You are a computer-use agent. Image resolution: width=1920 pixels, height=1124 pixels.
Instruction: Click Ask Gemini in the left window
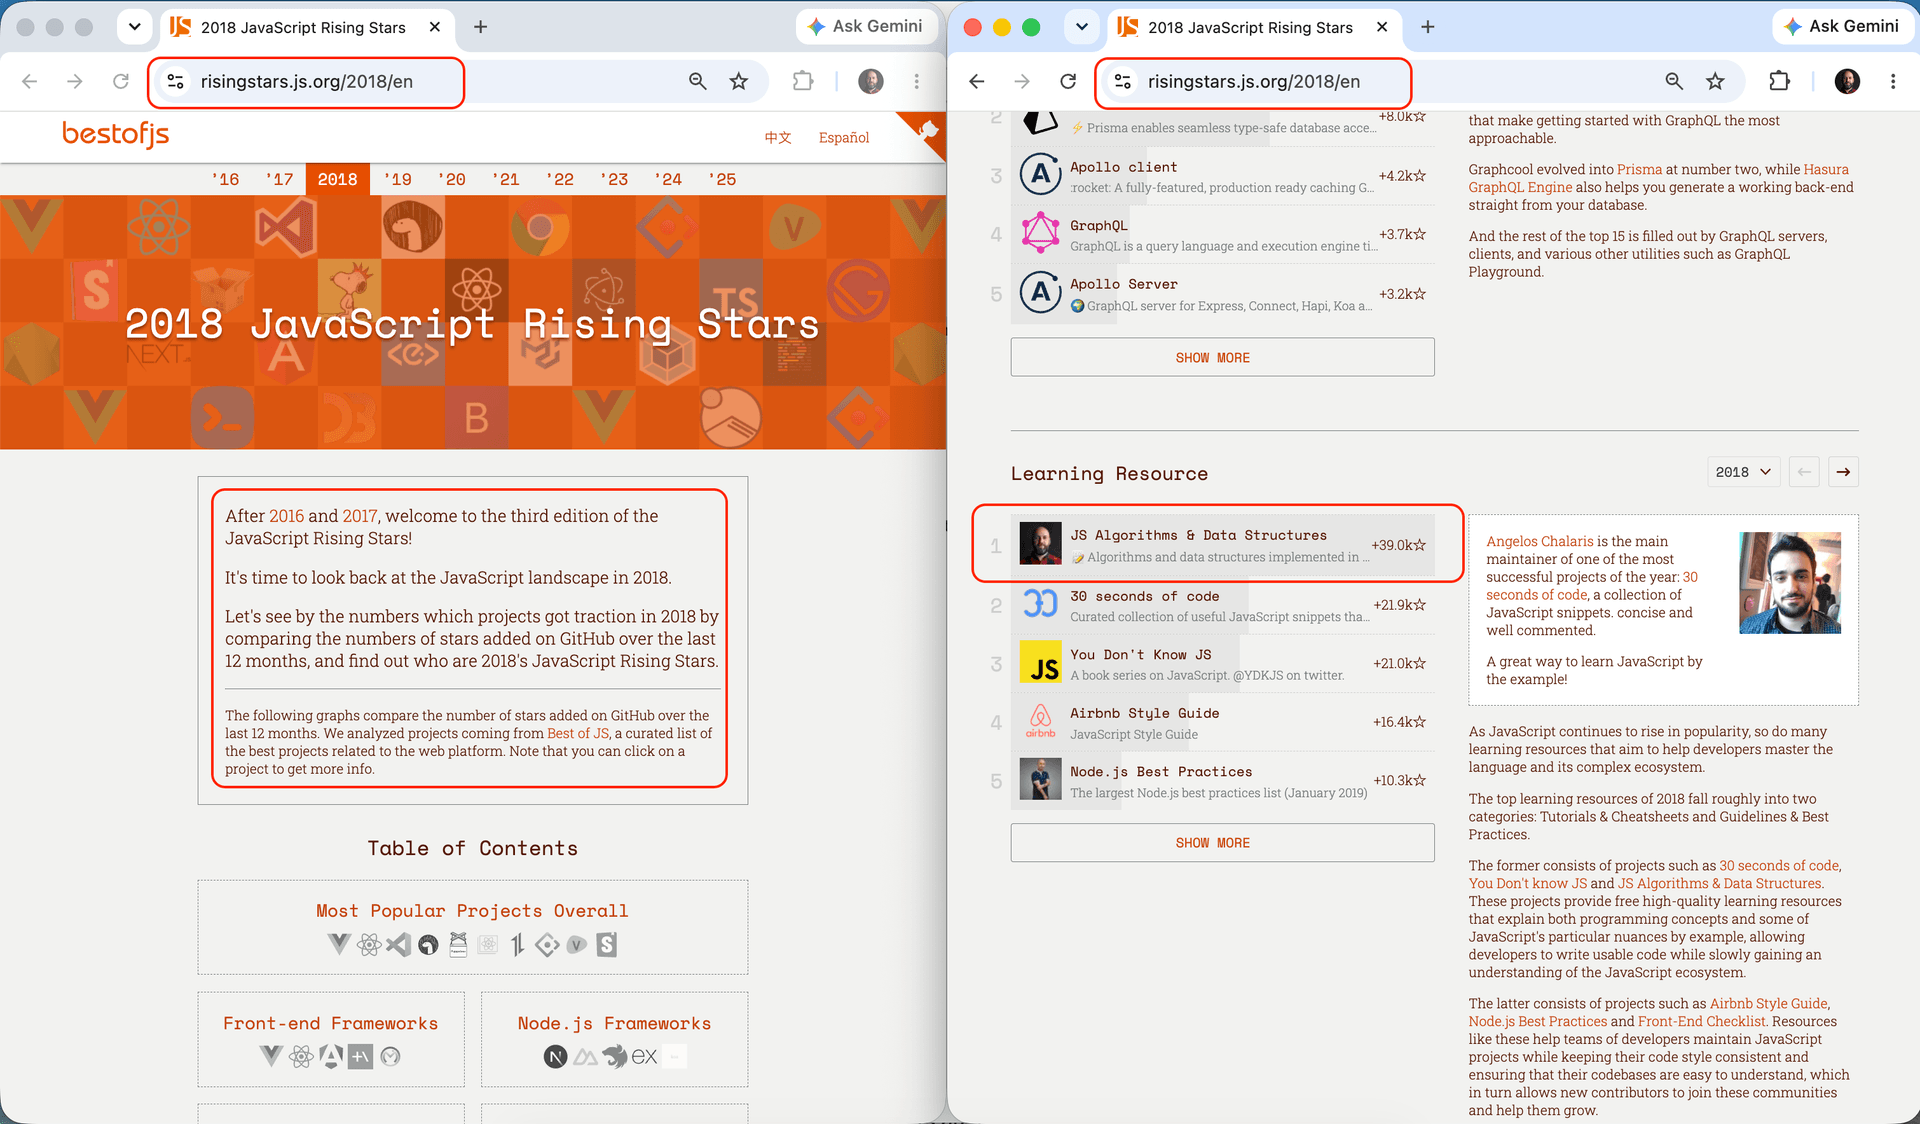tap(866, 26)
